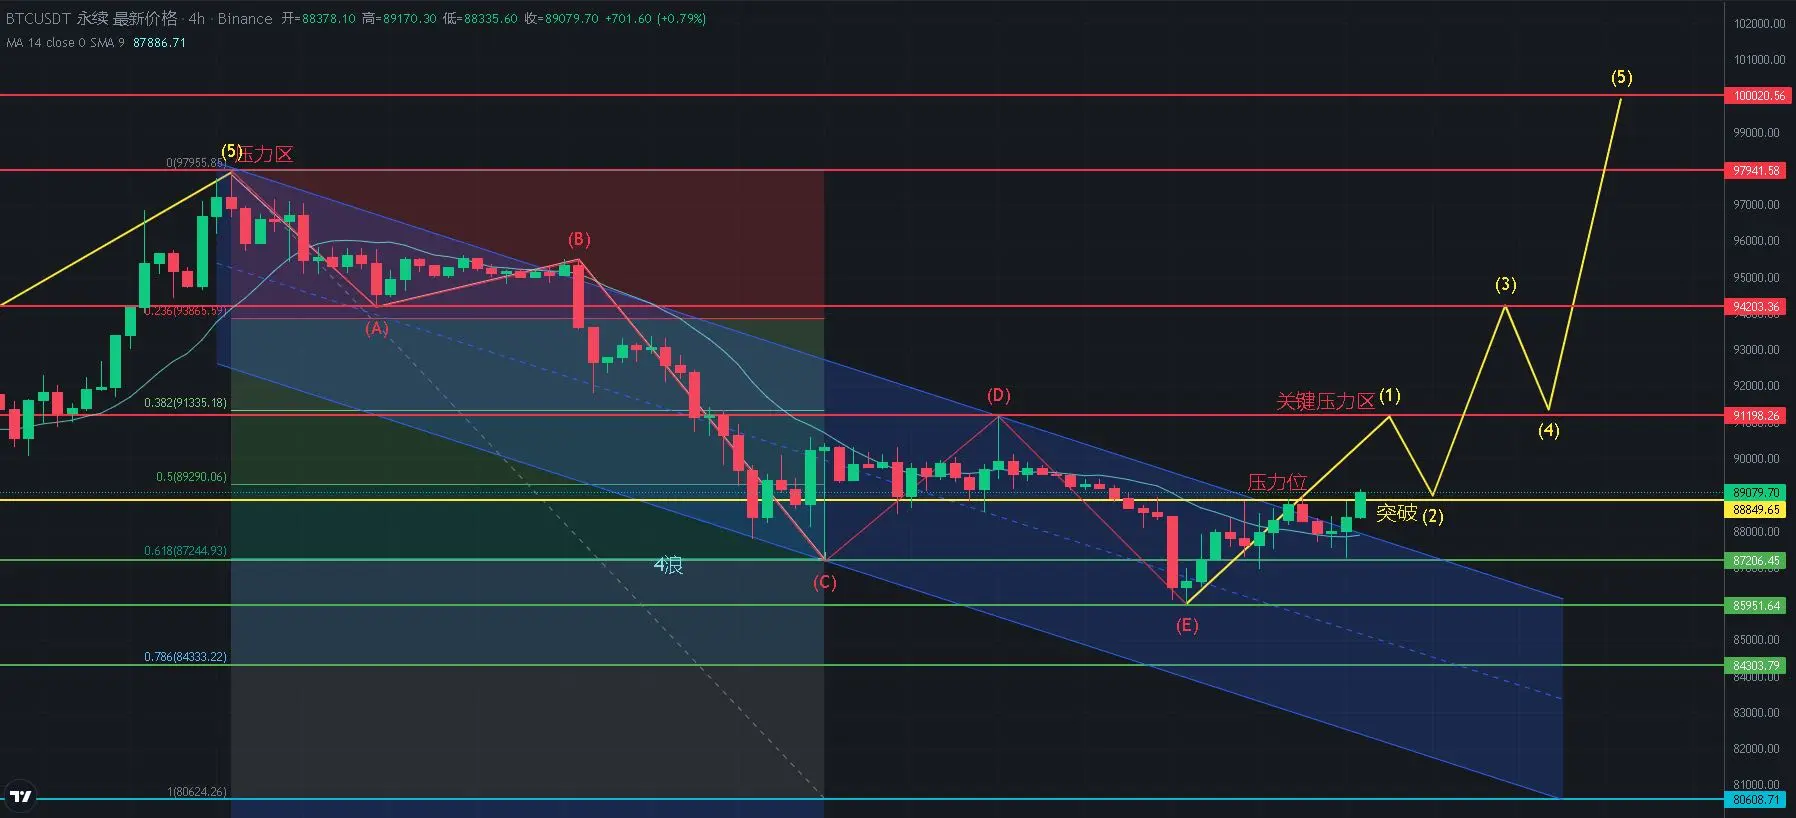Viewport: 1796px width, 818px height.
Task: Click the (B) wave label
Action: [579, 240]
